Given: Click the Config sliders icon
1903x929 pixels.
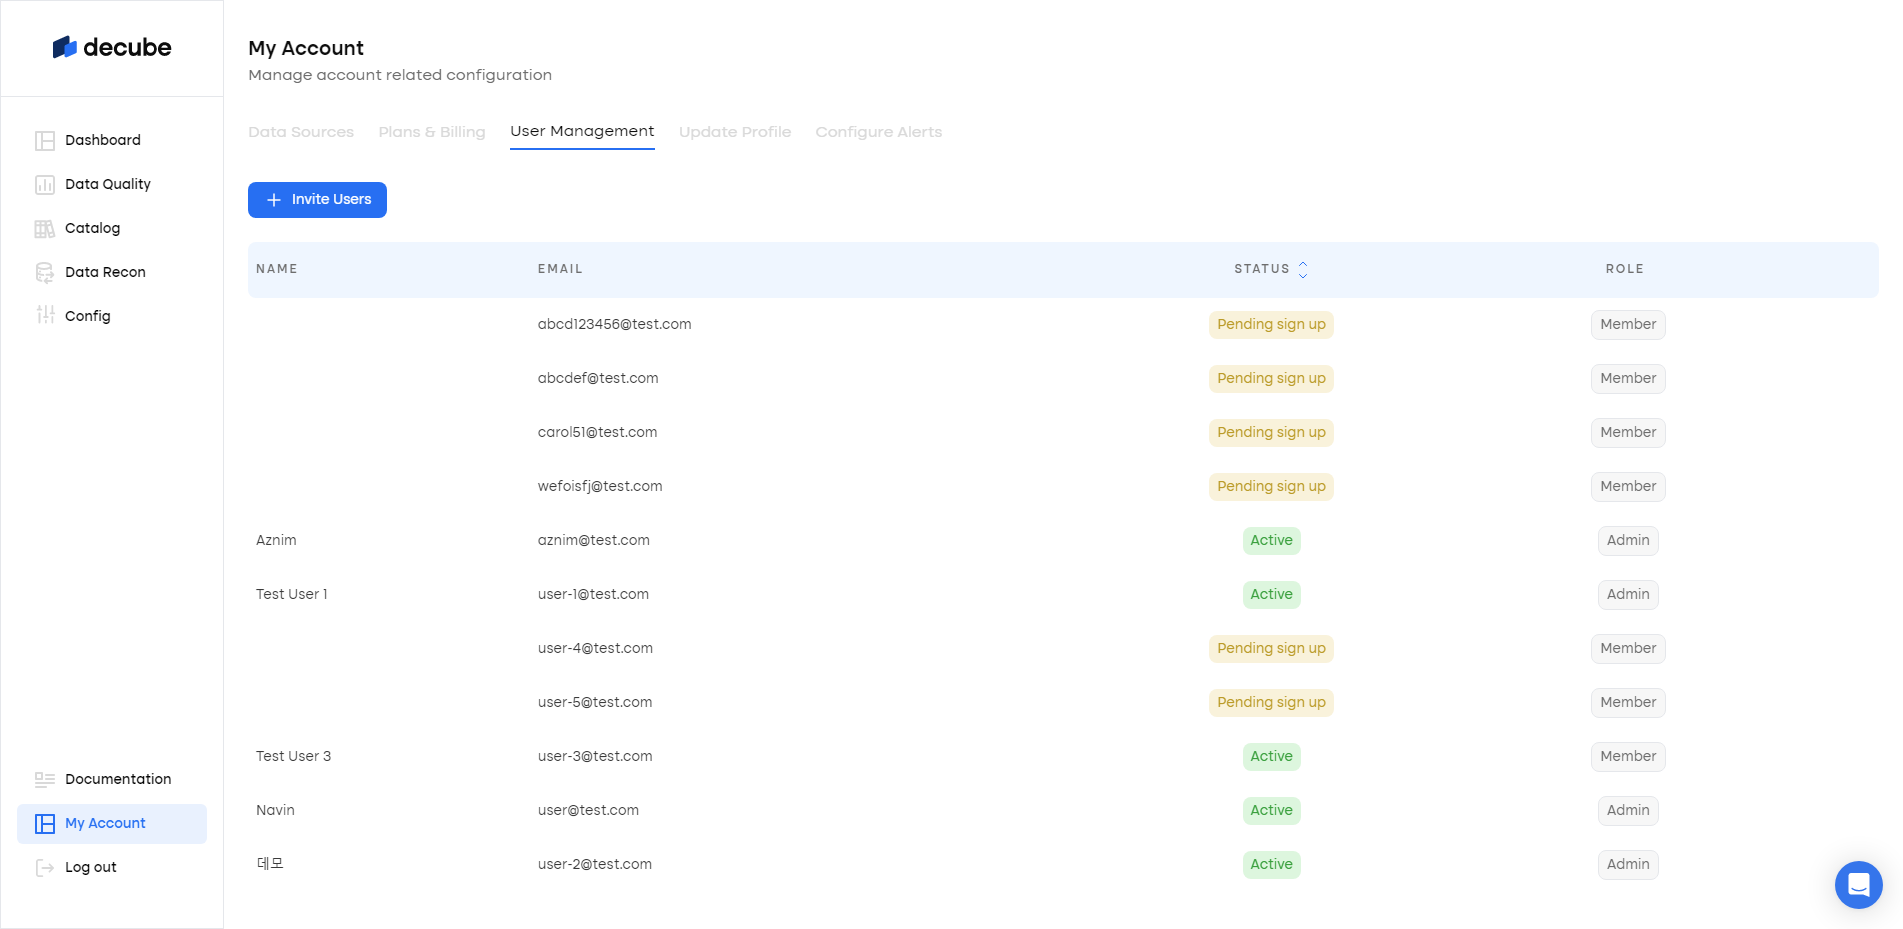Looking at the screenshot, I should (45, 316).
